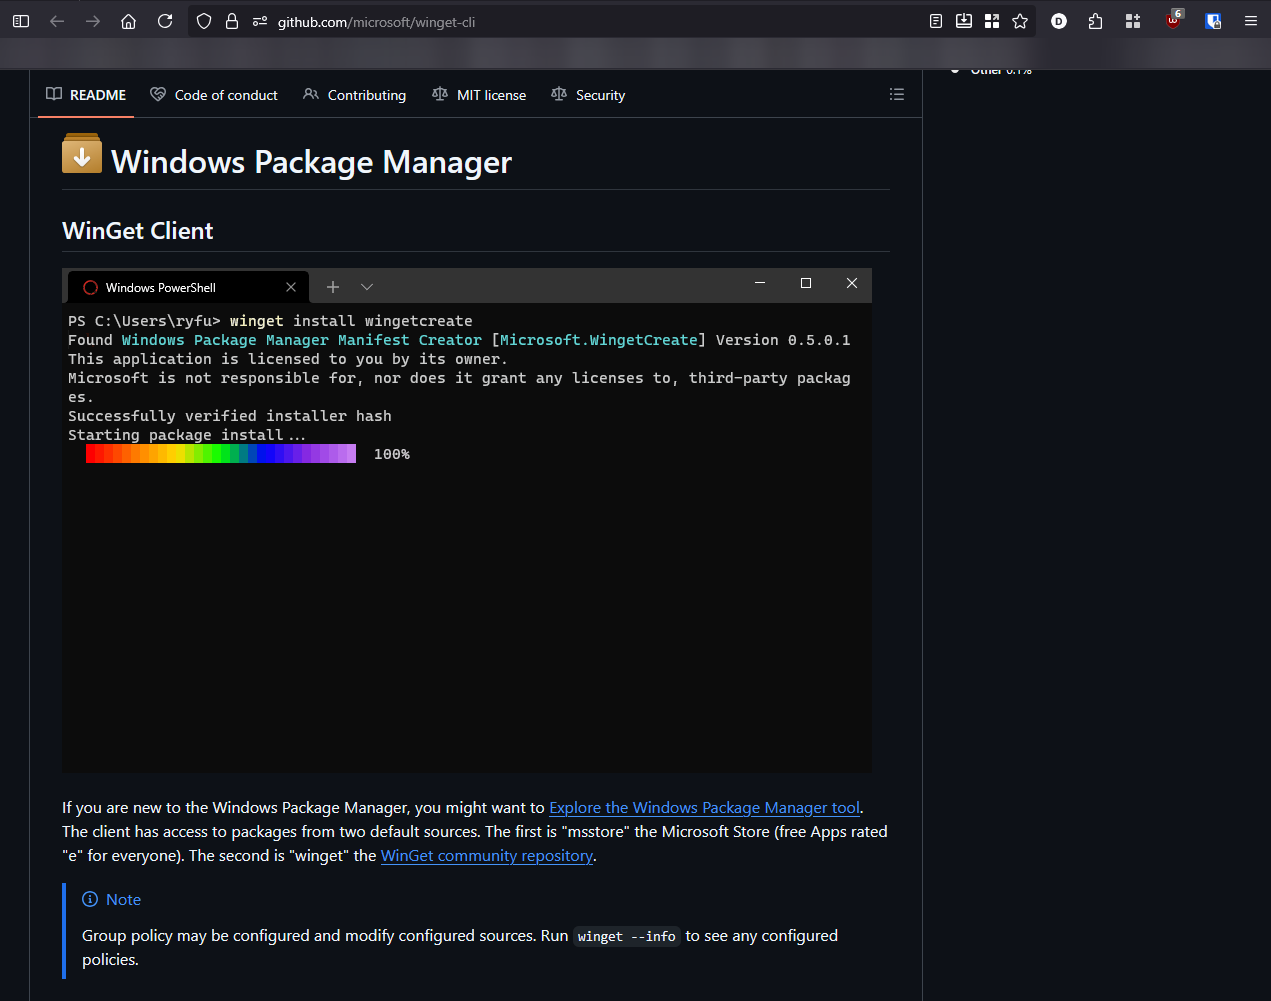Bookmark this page with the star
1271x1001 pixels.
coord(1020,21)
